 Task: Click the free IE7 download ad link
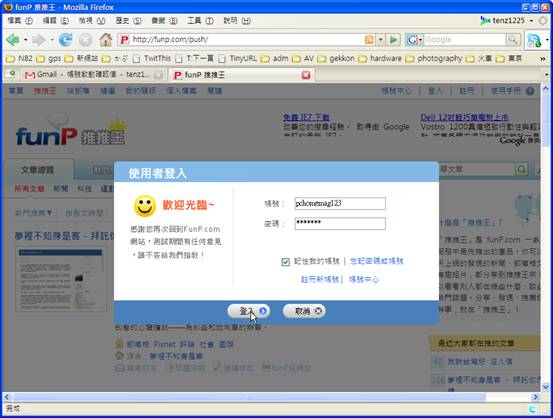coord(306,117)
